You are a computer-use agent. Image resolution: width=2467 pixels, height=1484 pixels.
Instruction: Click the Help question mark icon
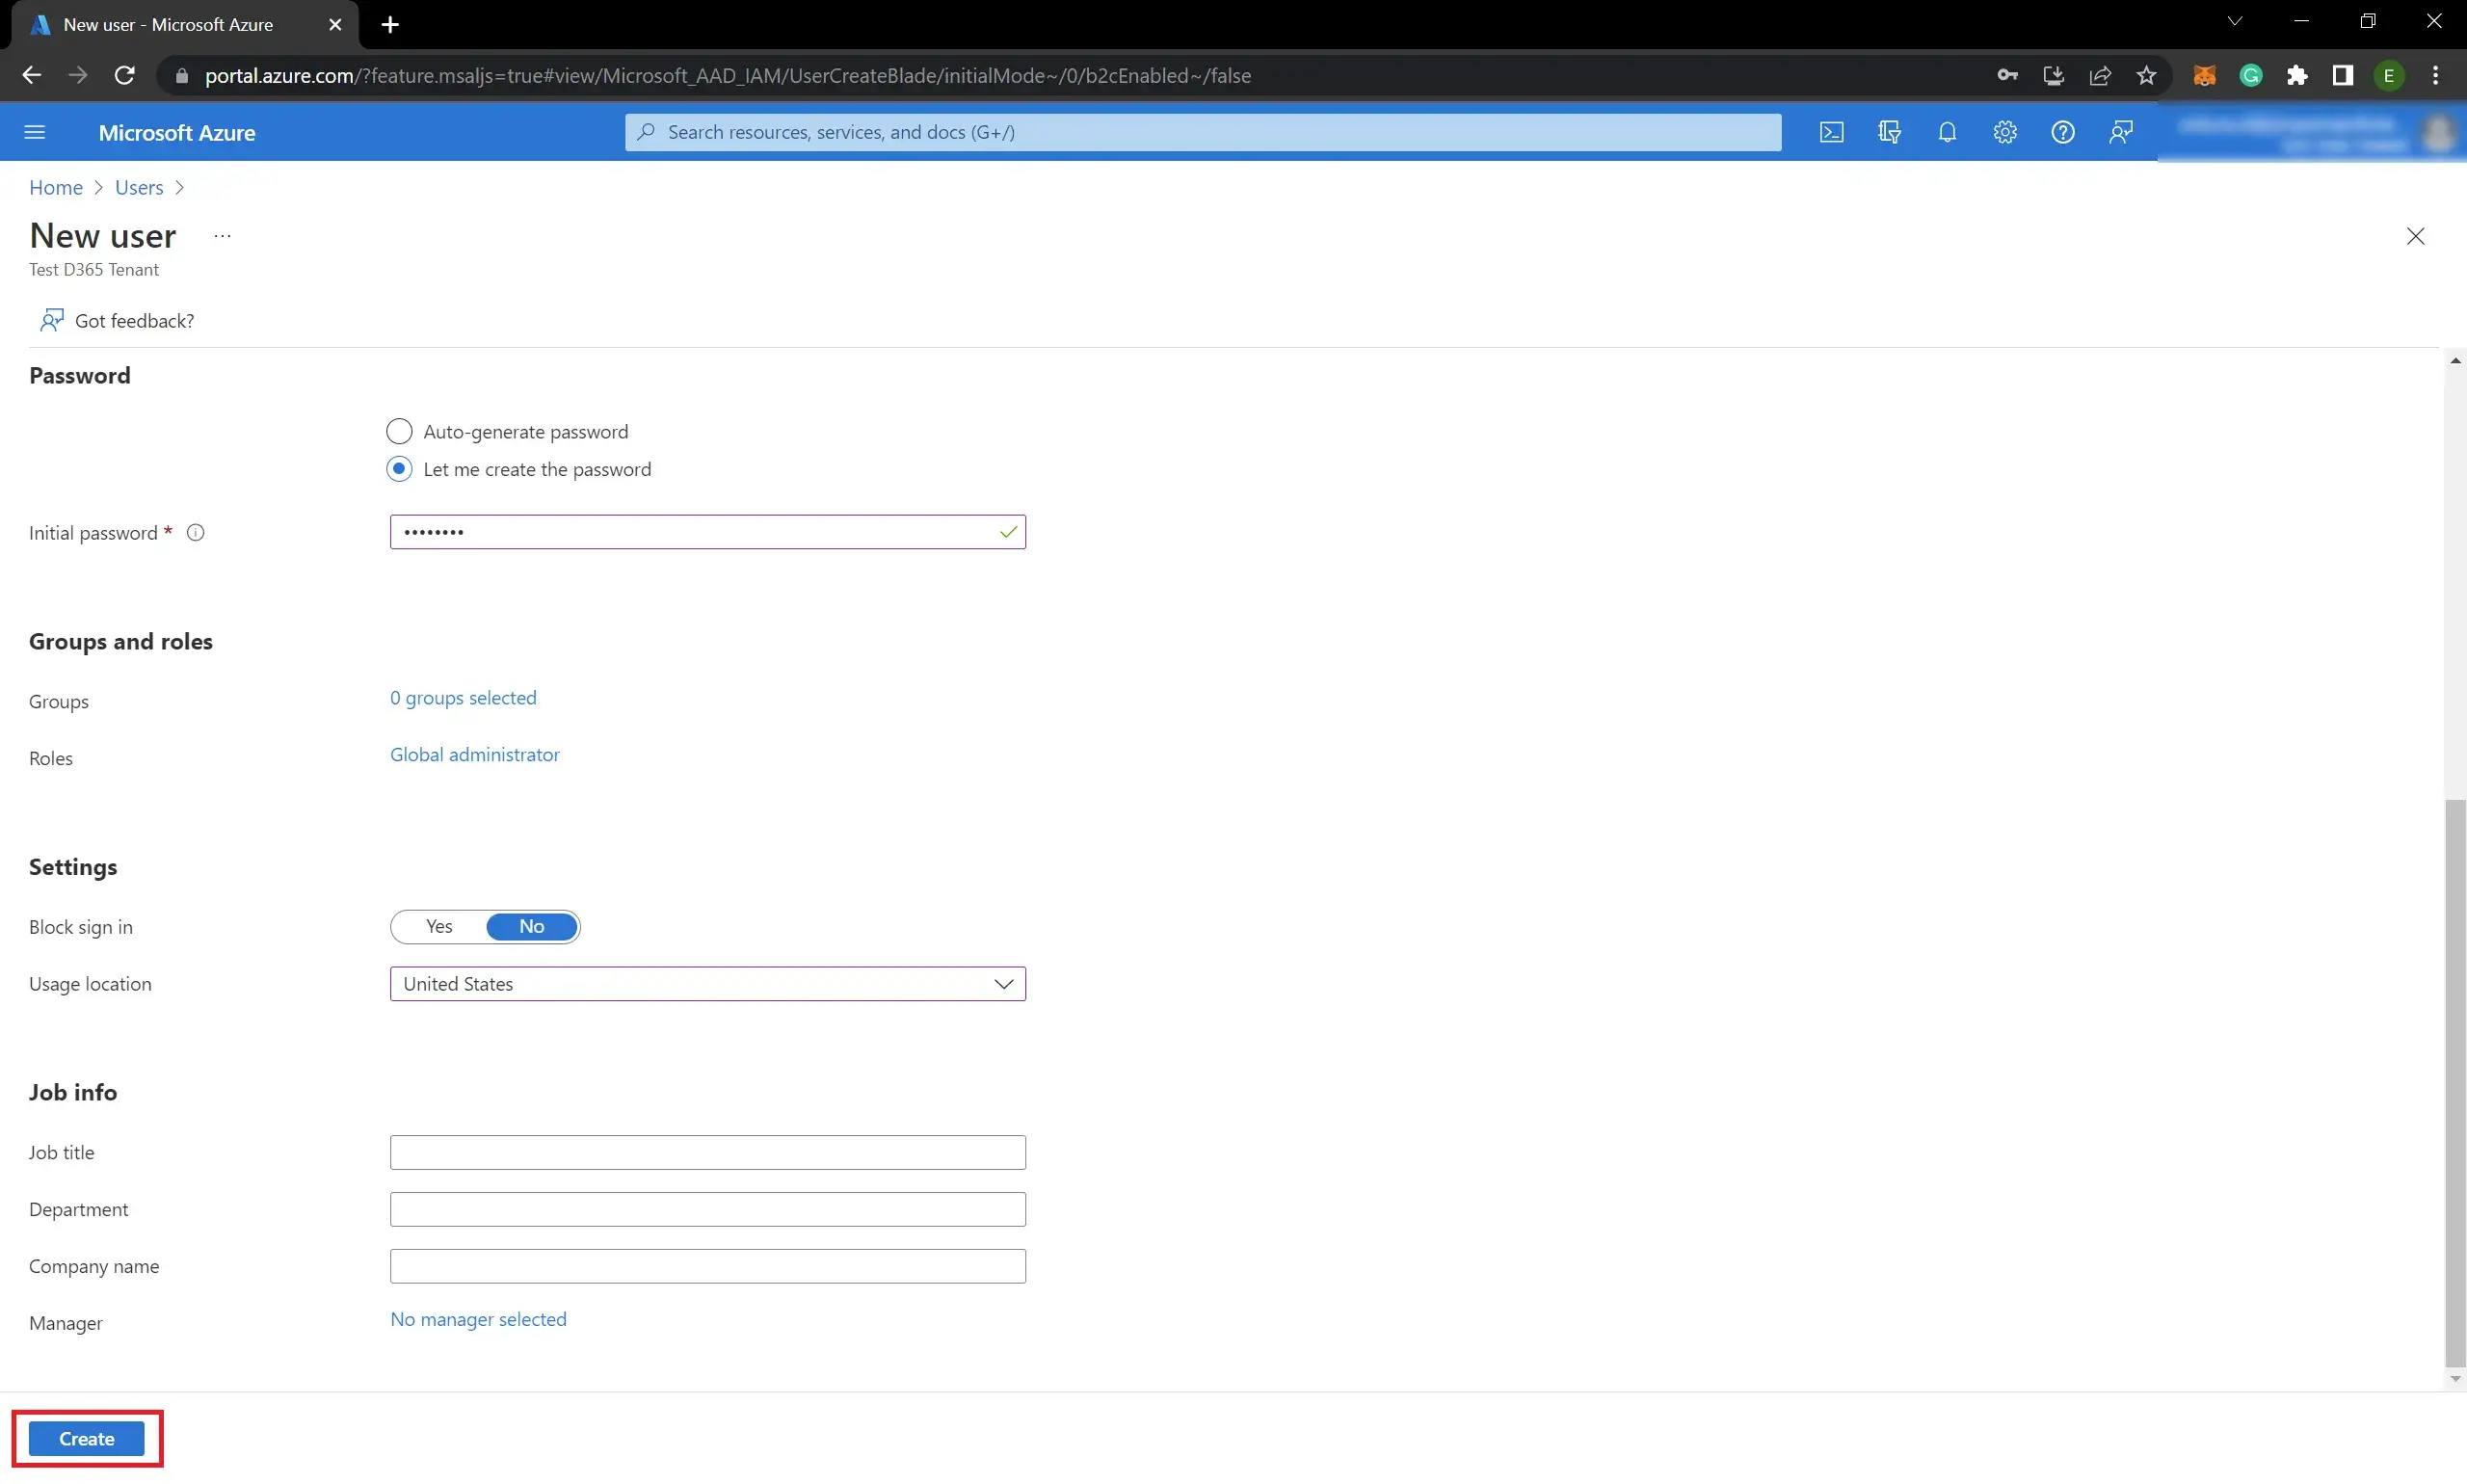(2063, 130)
